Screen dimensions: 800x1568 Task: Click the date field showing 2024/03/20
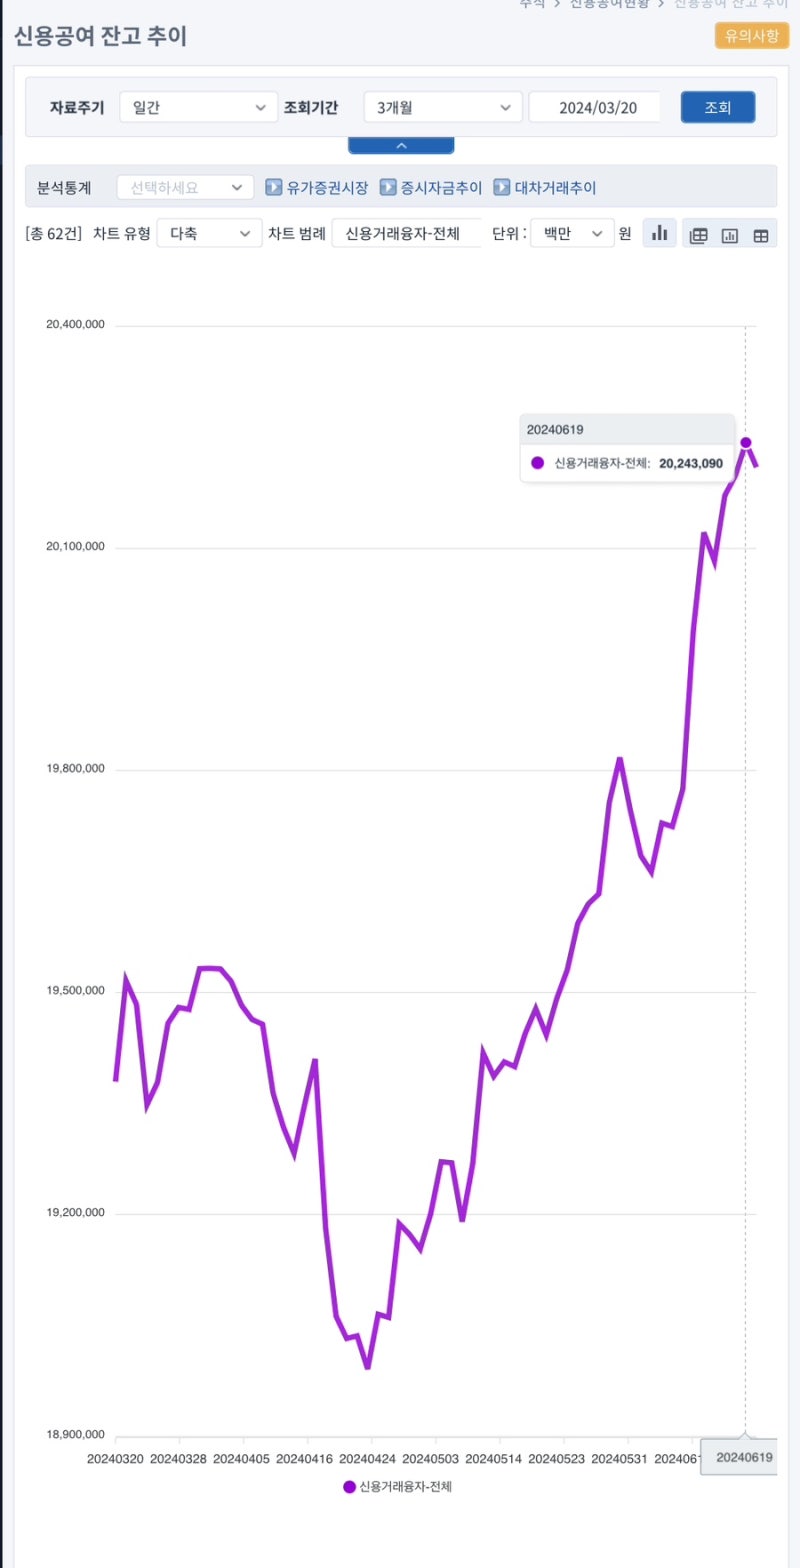(x=596, y=107)
